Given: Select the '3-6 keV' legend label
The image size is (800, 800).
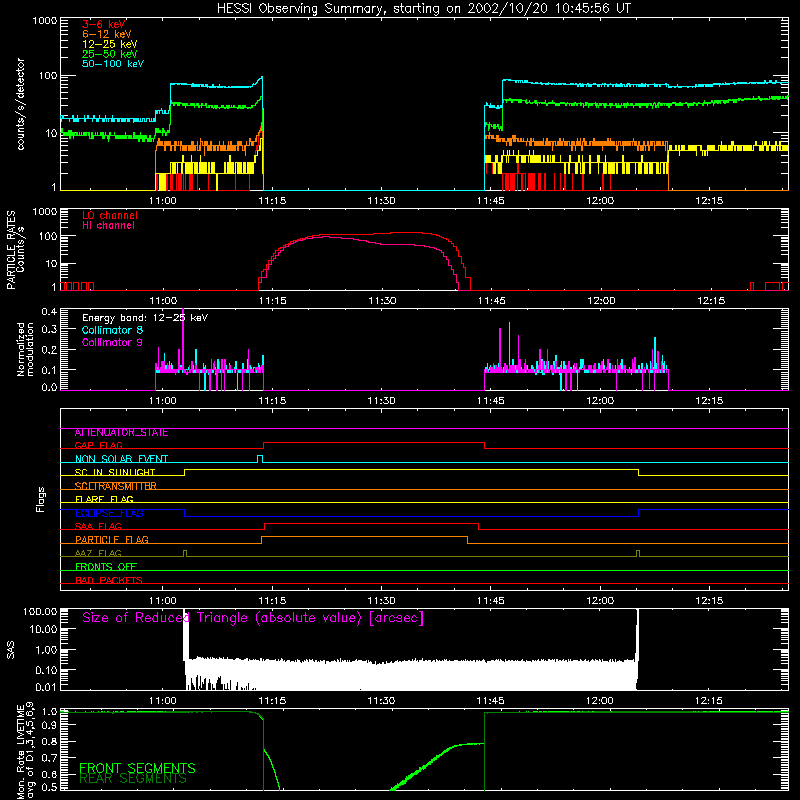Looking at the screenshot, I should coord(104,24).
